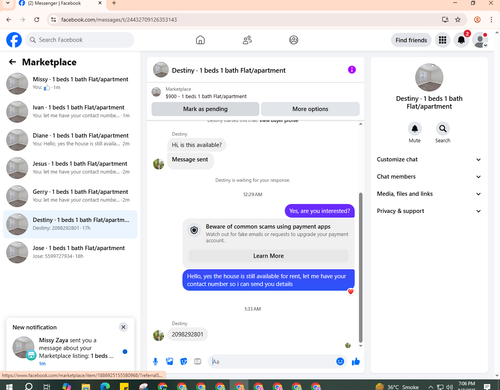Open Gerry's apartment chat
This screenshot has width=500, height=390.
point(70,196)
